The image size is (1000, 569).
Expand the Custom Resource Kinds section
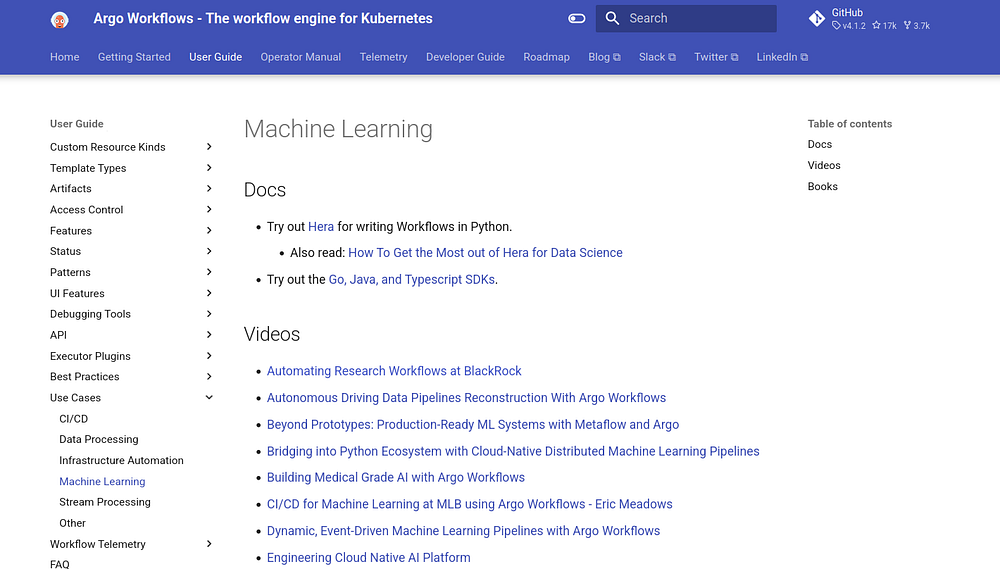pyautogui.click(x=209, y=147)
